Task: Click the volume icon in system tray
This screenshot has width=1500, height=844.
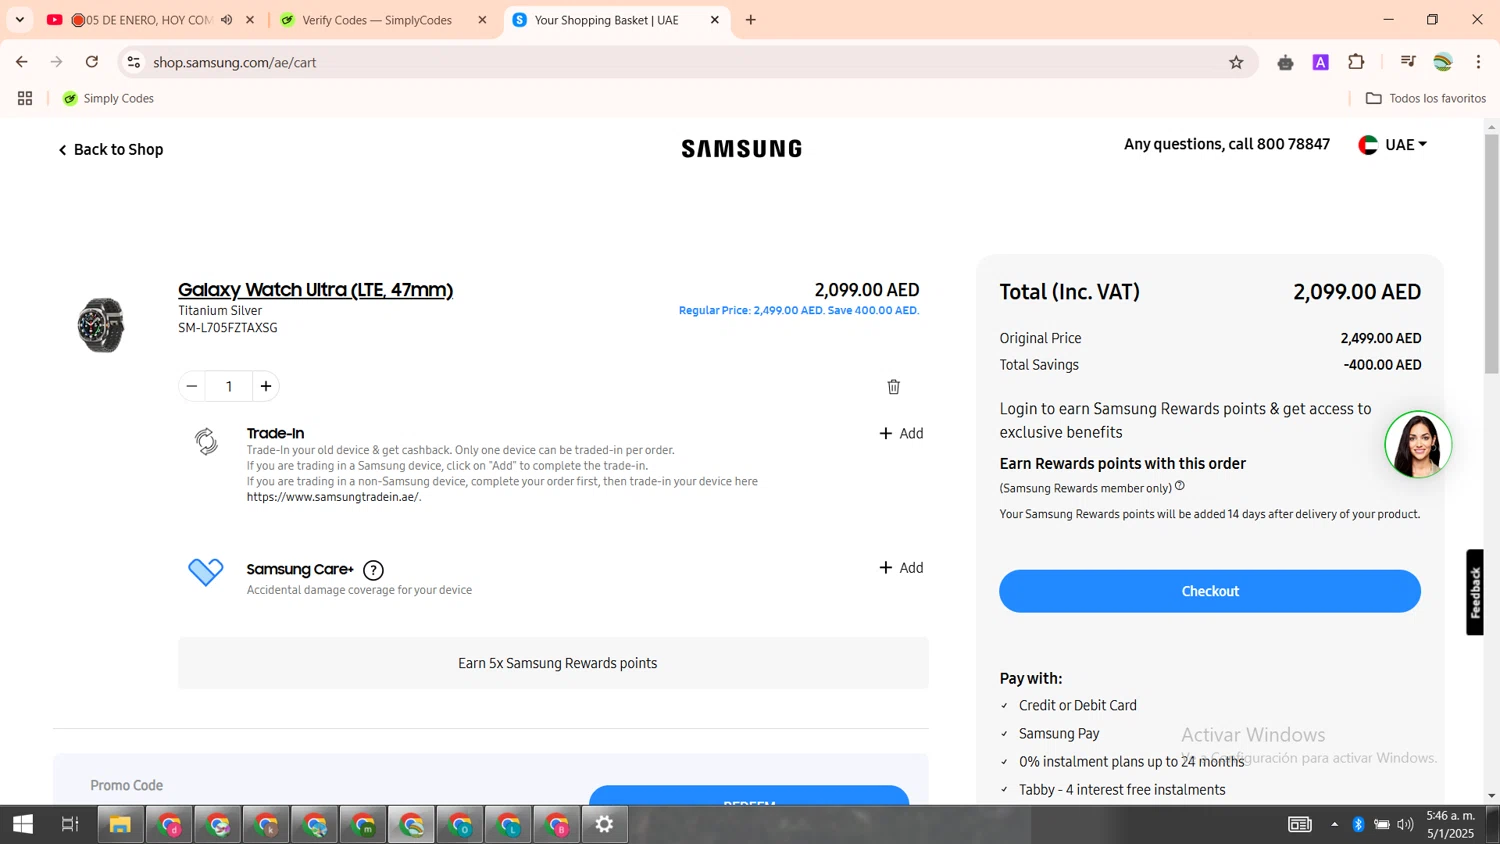Action: [x=1405, y=825]
